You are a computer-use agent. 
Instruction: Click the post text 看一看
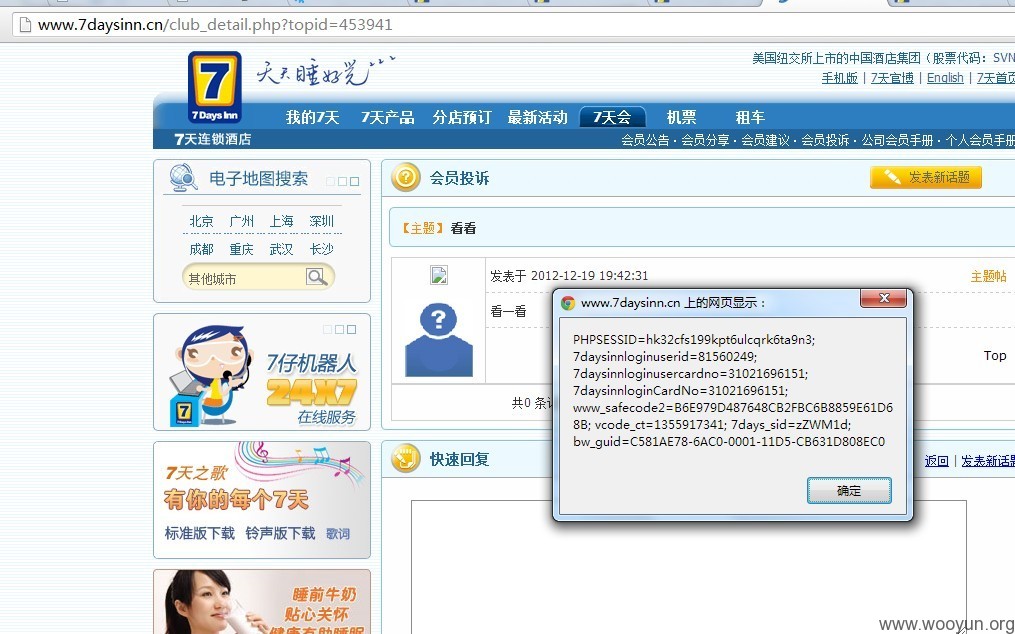508,311
